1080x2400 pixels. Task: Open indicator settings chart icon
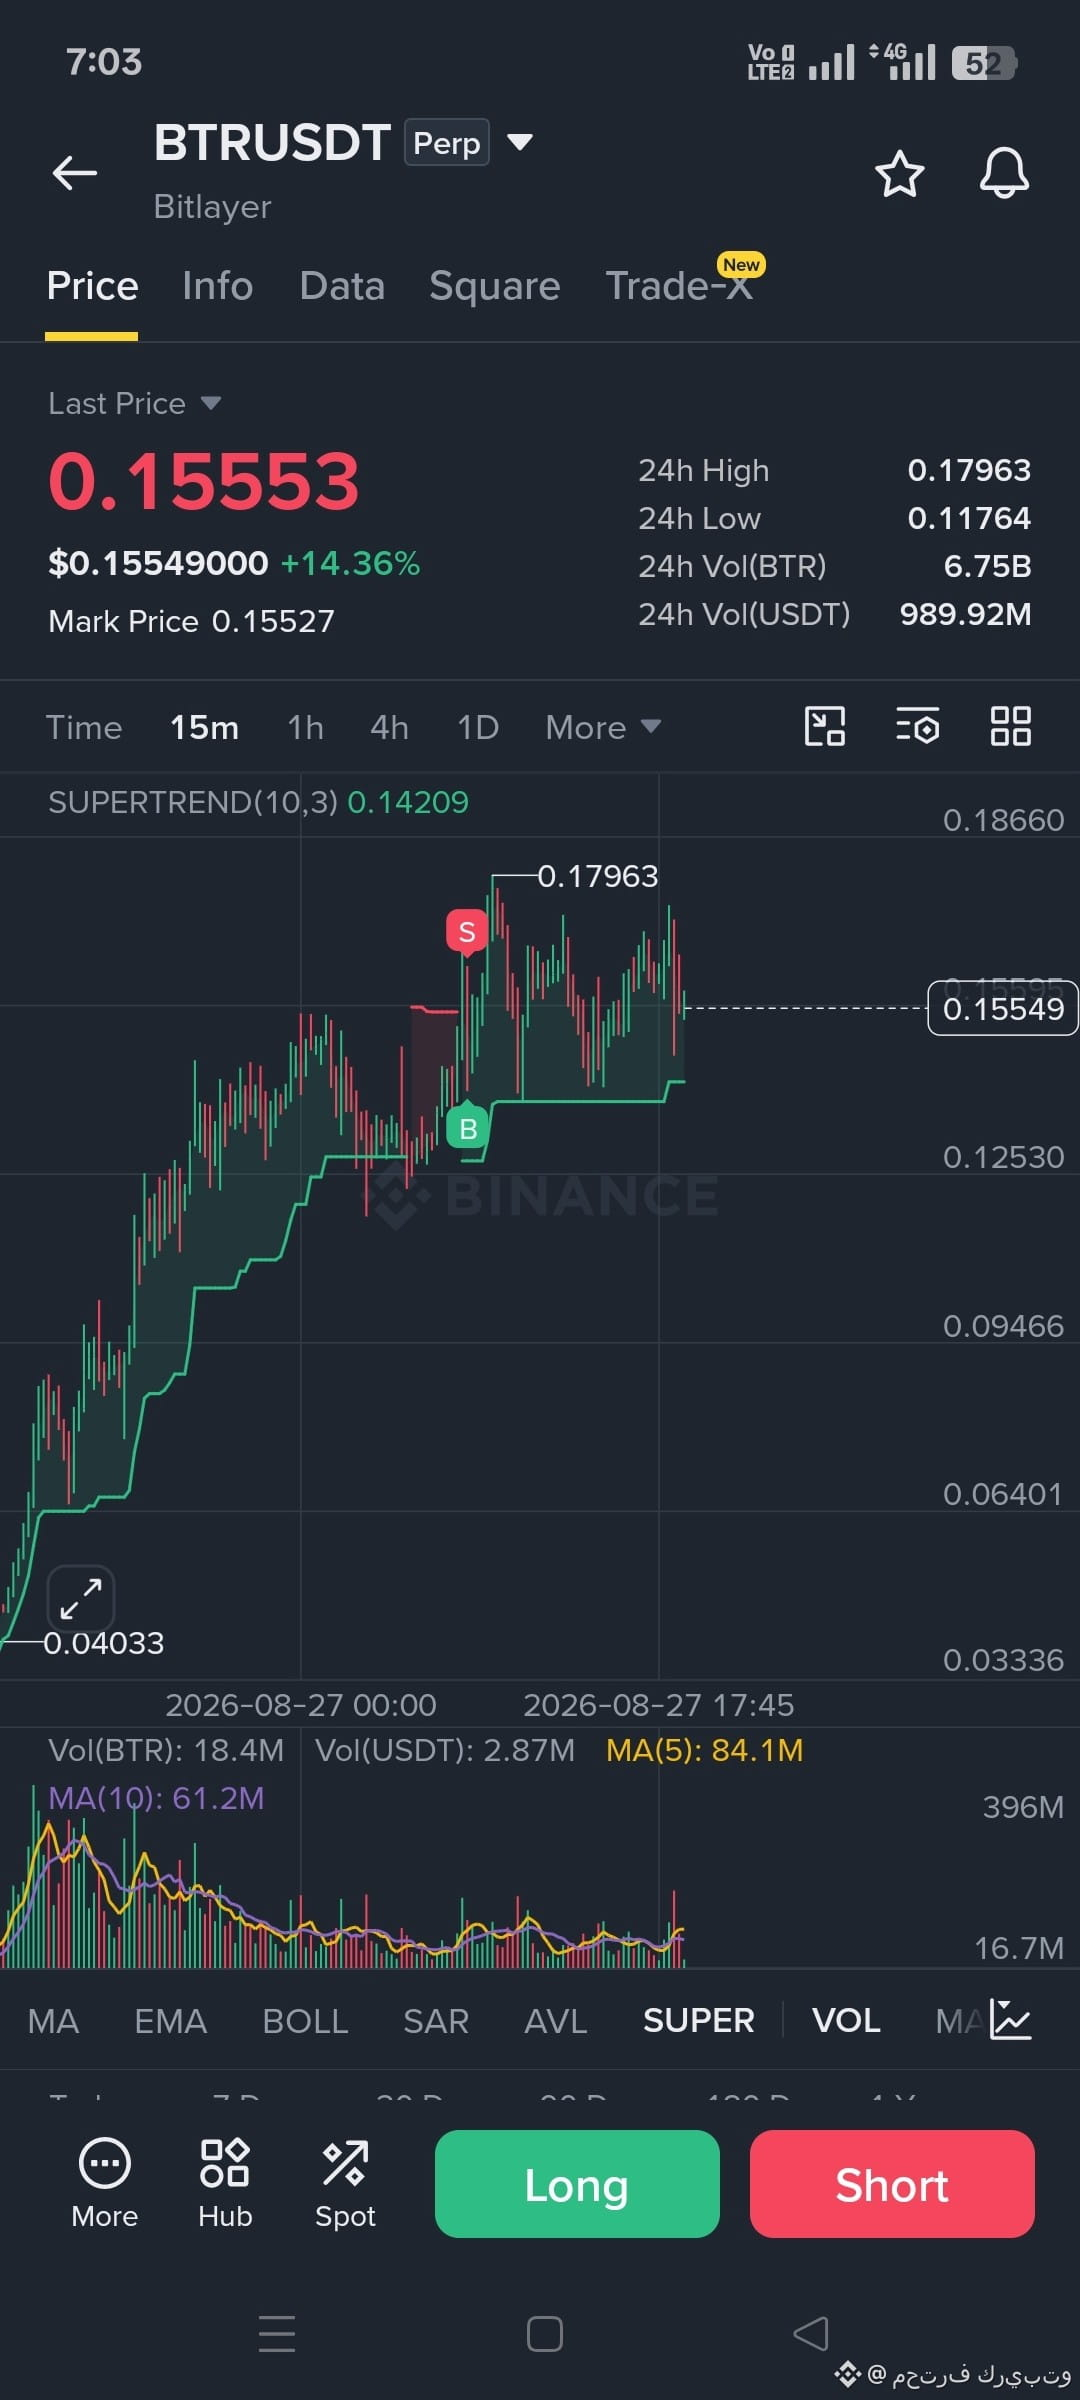pos(1010,2020)
